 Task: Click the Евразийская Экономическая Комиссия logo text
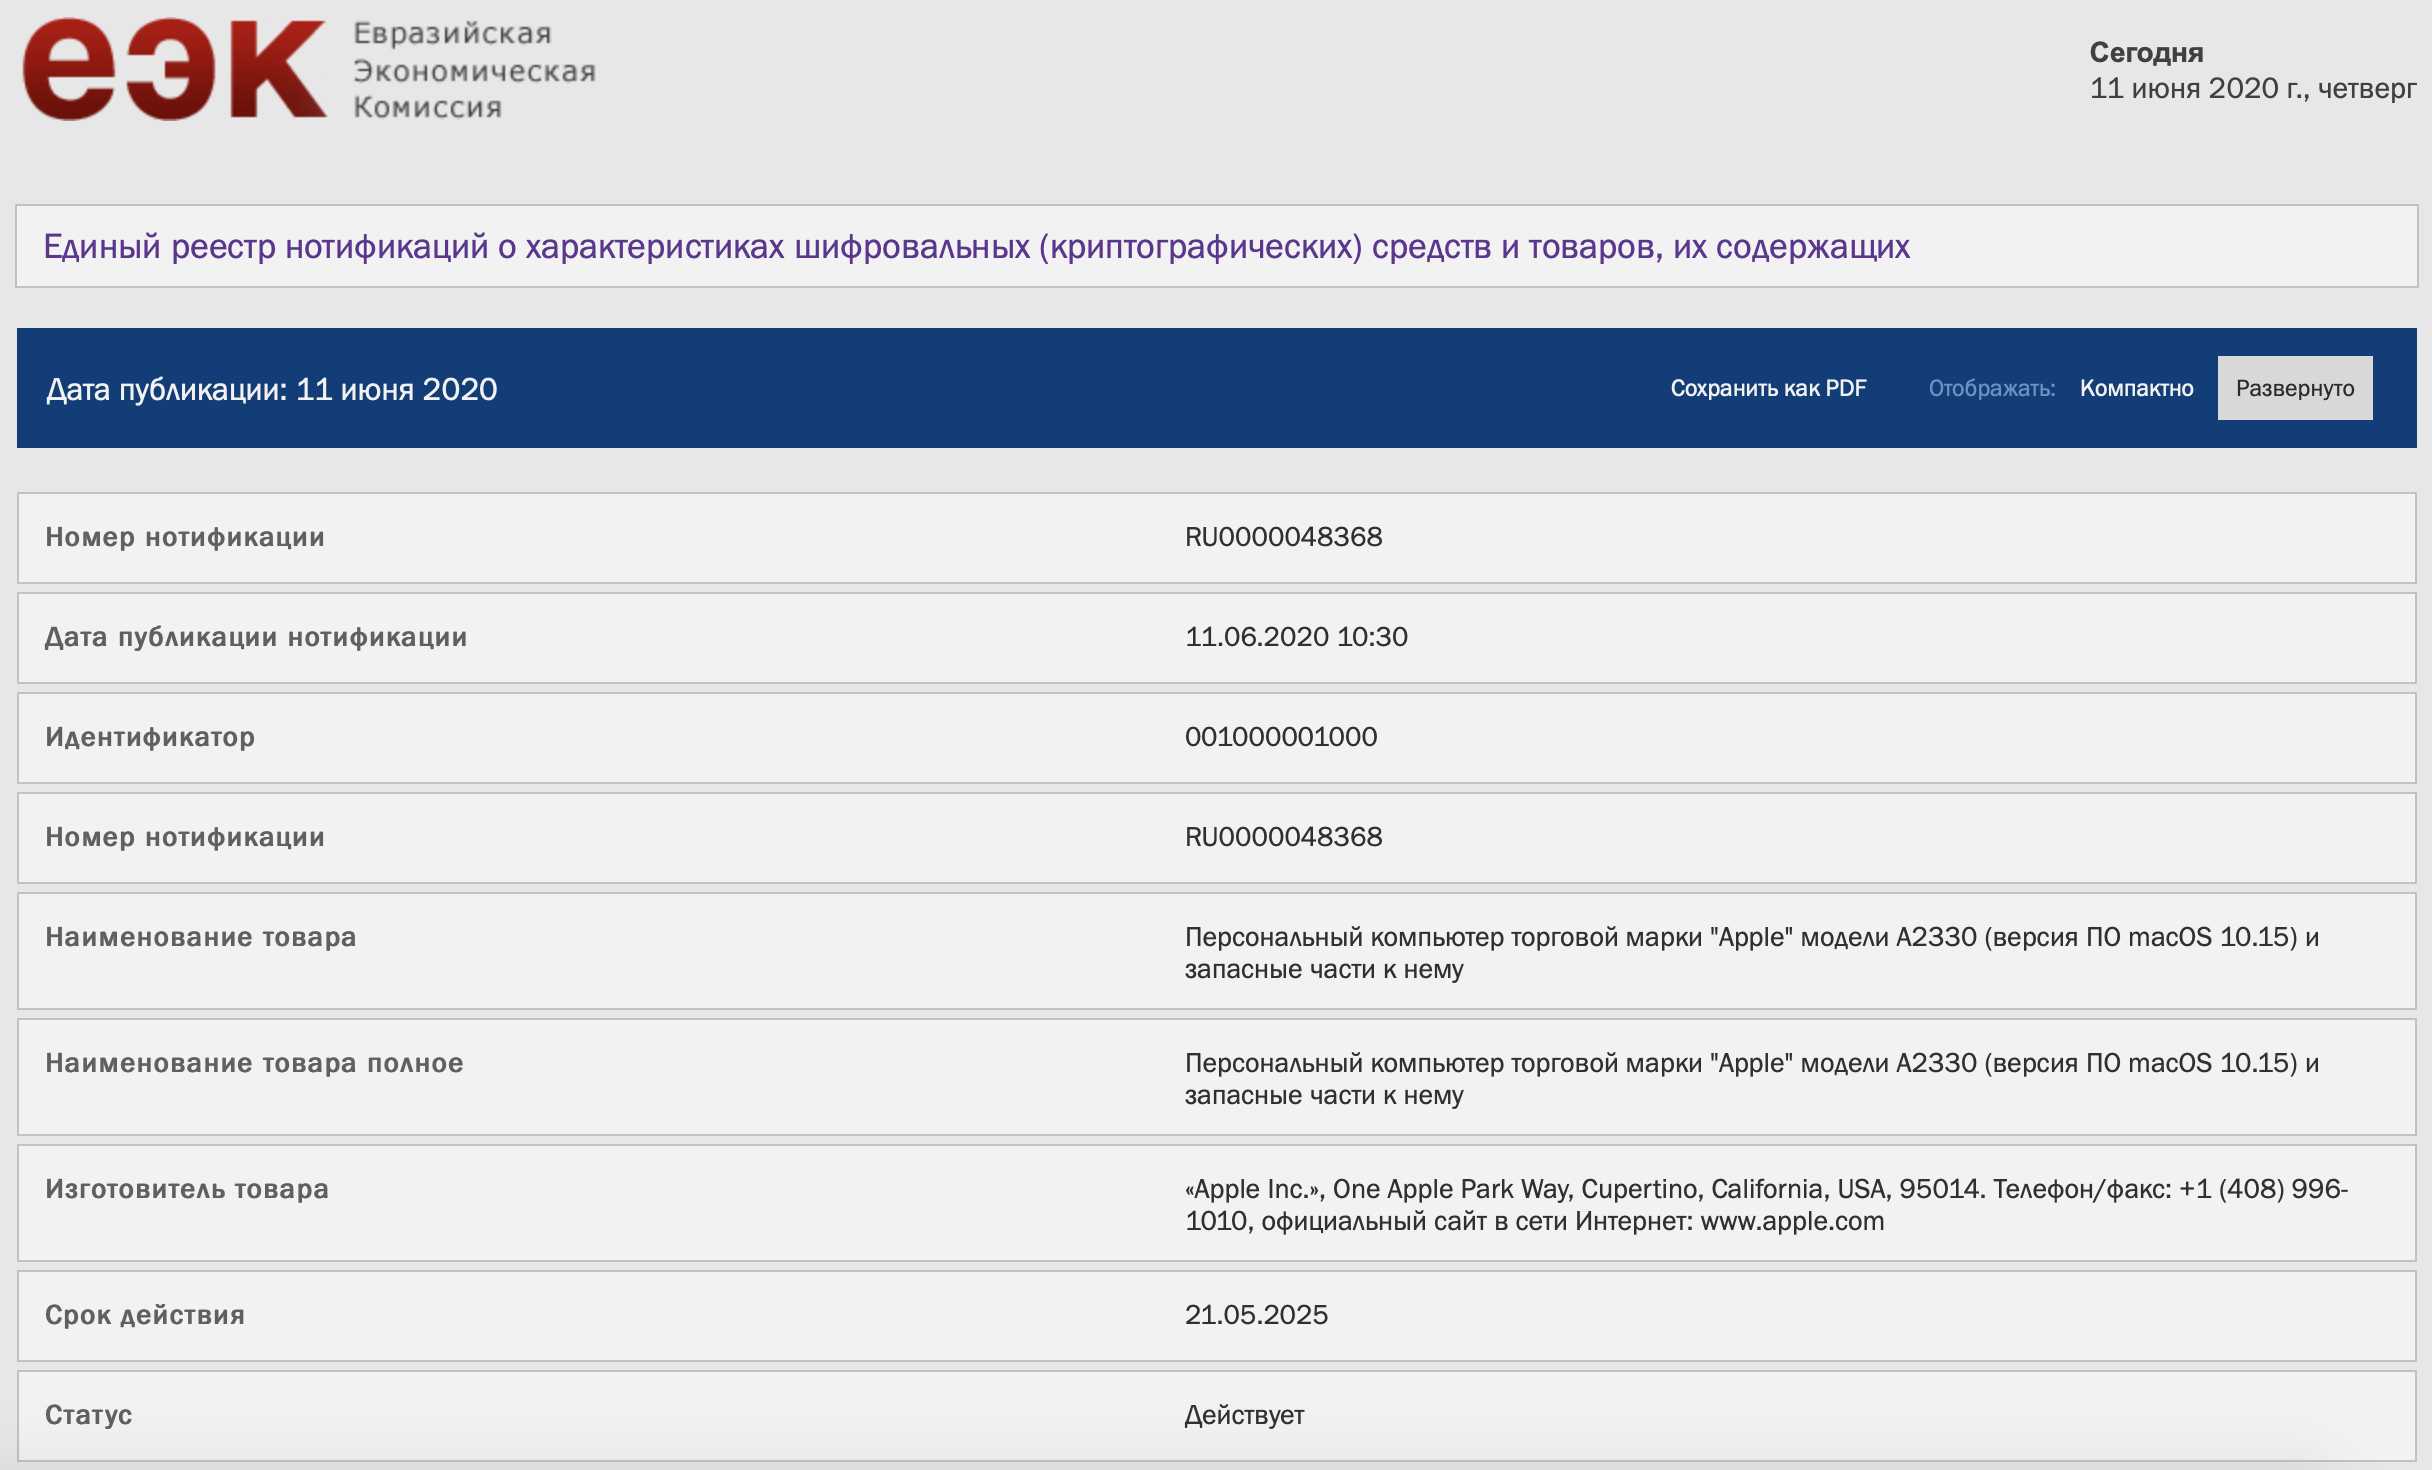473,70
